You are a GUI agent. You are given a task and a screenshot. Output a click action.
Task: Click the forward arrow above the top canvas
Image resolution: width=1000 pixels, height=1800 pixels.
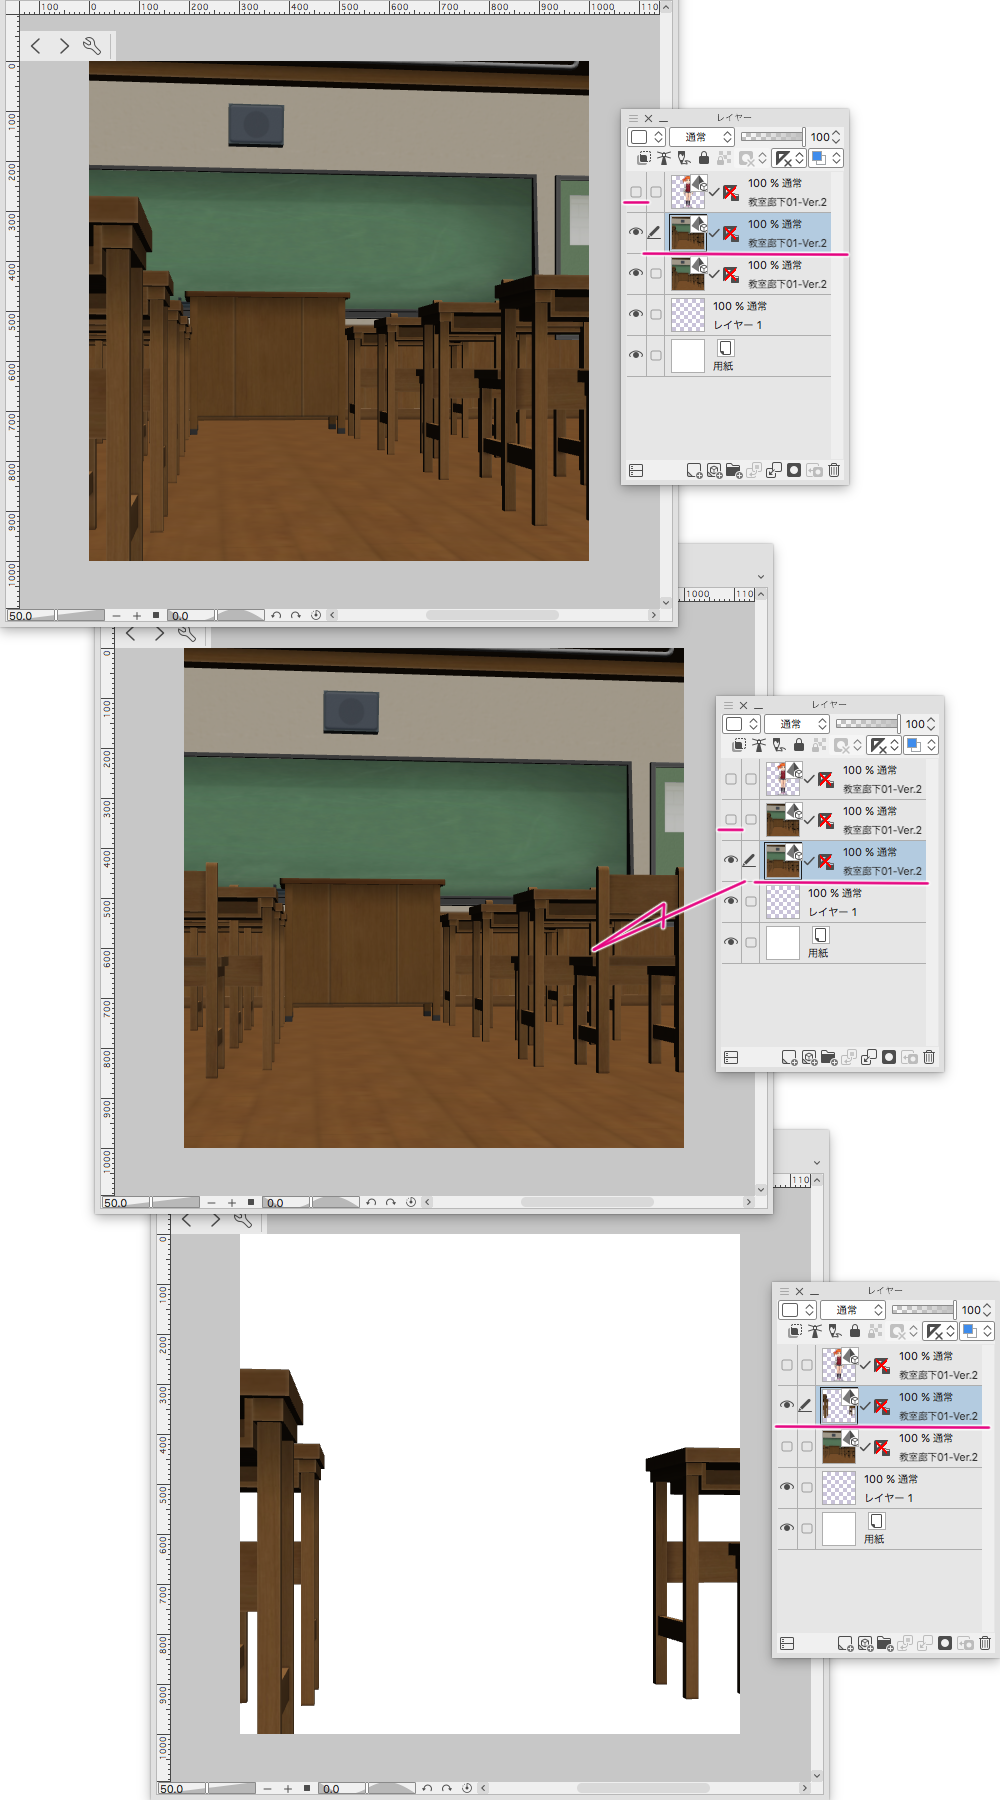click(x=64, y=46)
